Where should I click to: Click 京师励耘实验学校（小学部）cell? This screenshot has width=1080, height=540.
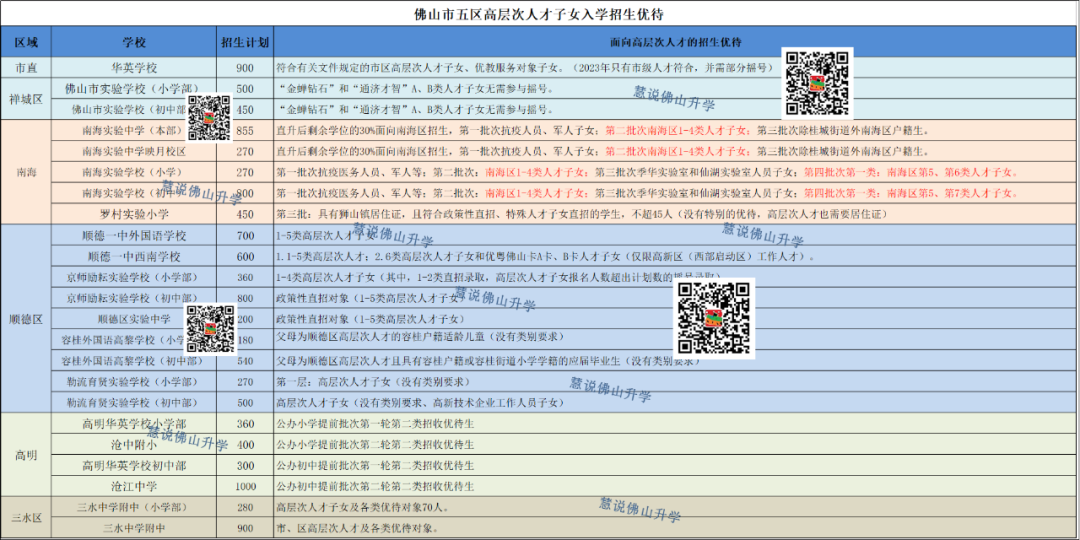coord(134,277)
